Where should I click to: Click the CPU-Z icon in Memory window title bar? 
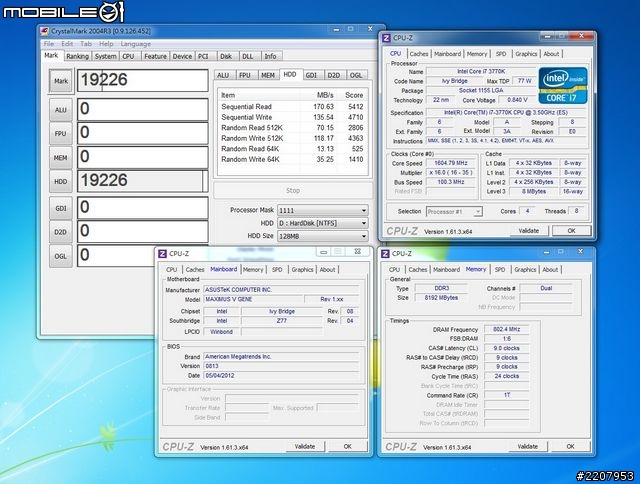click(x=385, y=253)
